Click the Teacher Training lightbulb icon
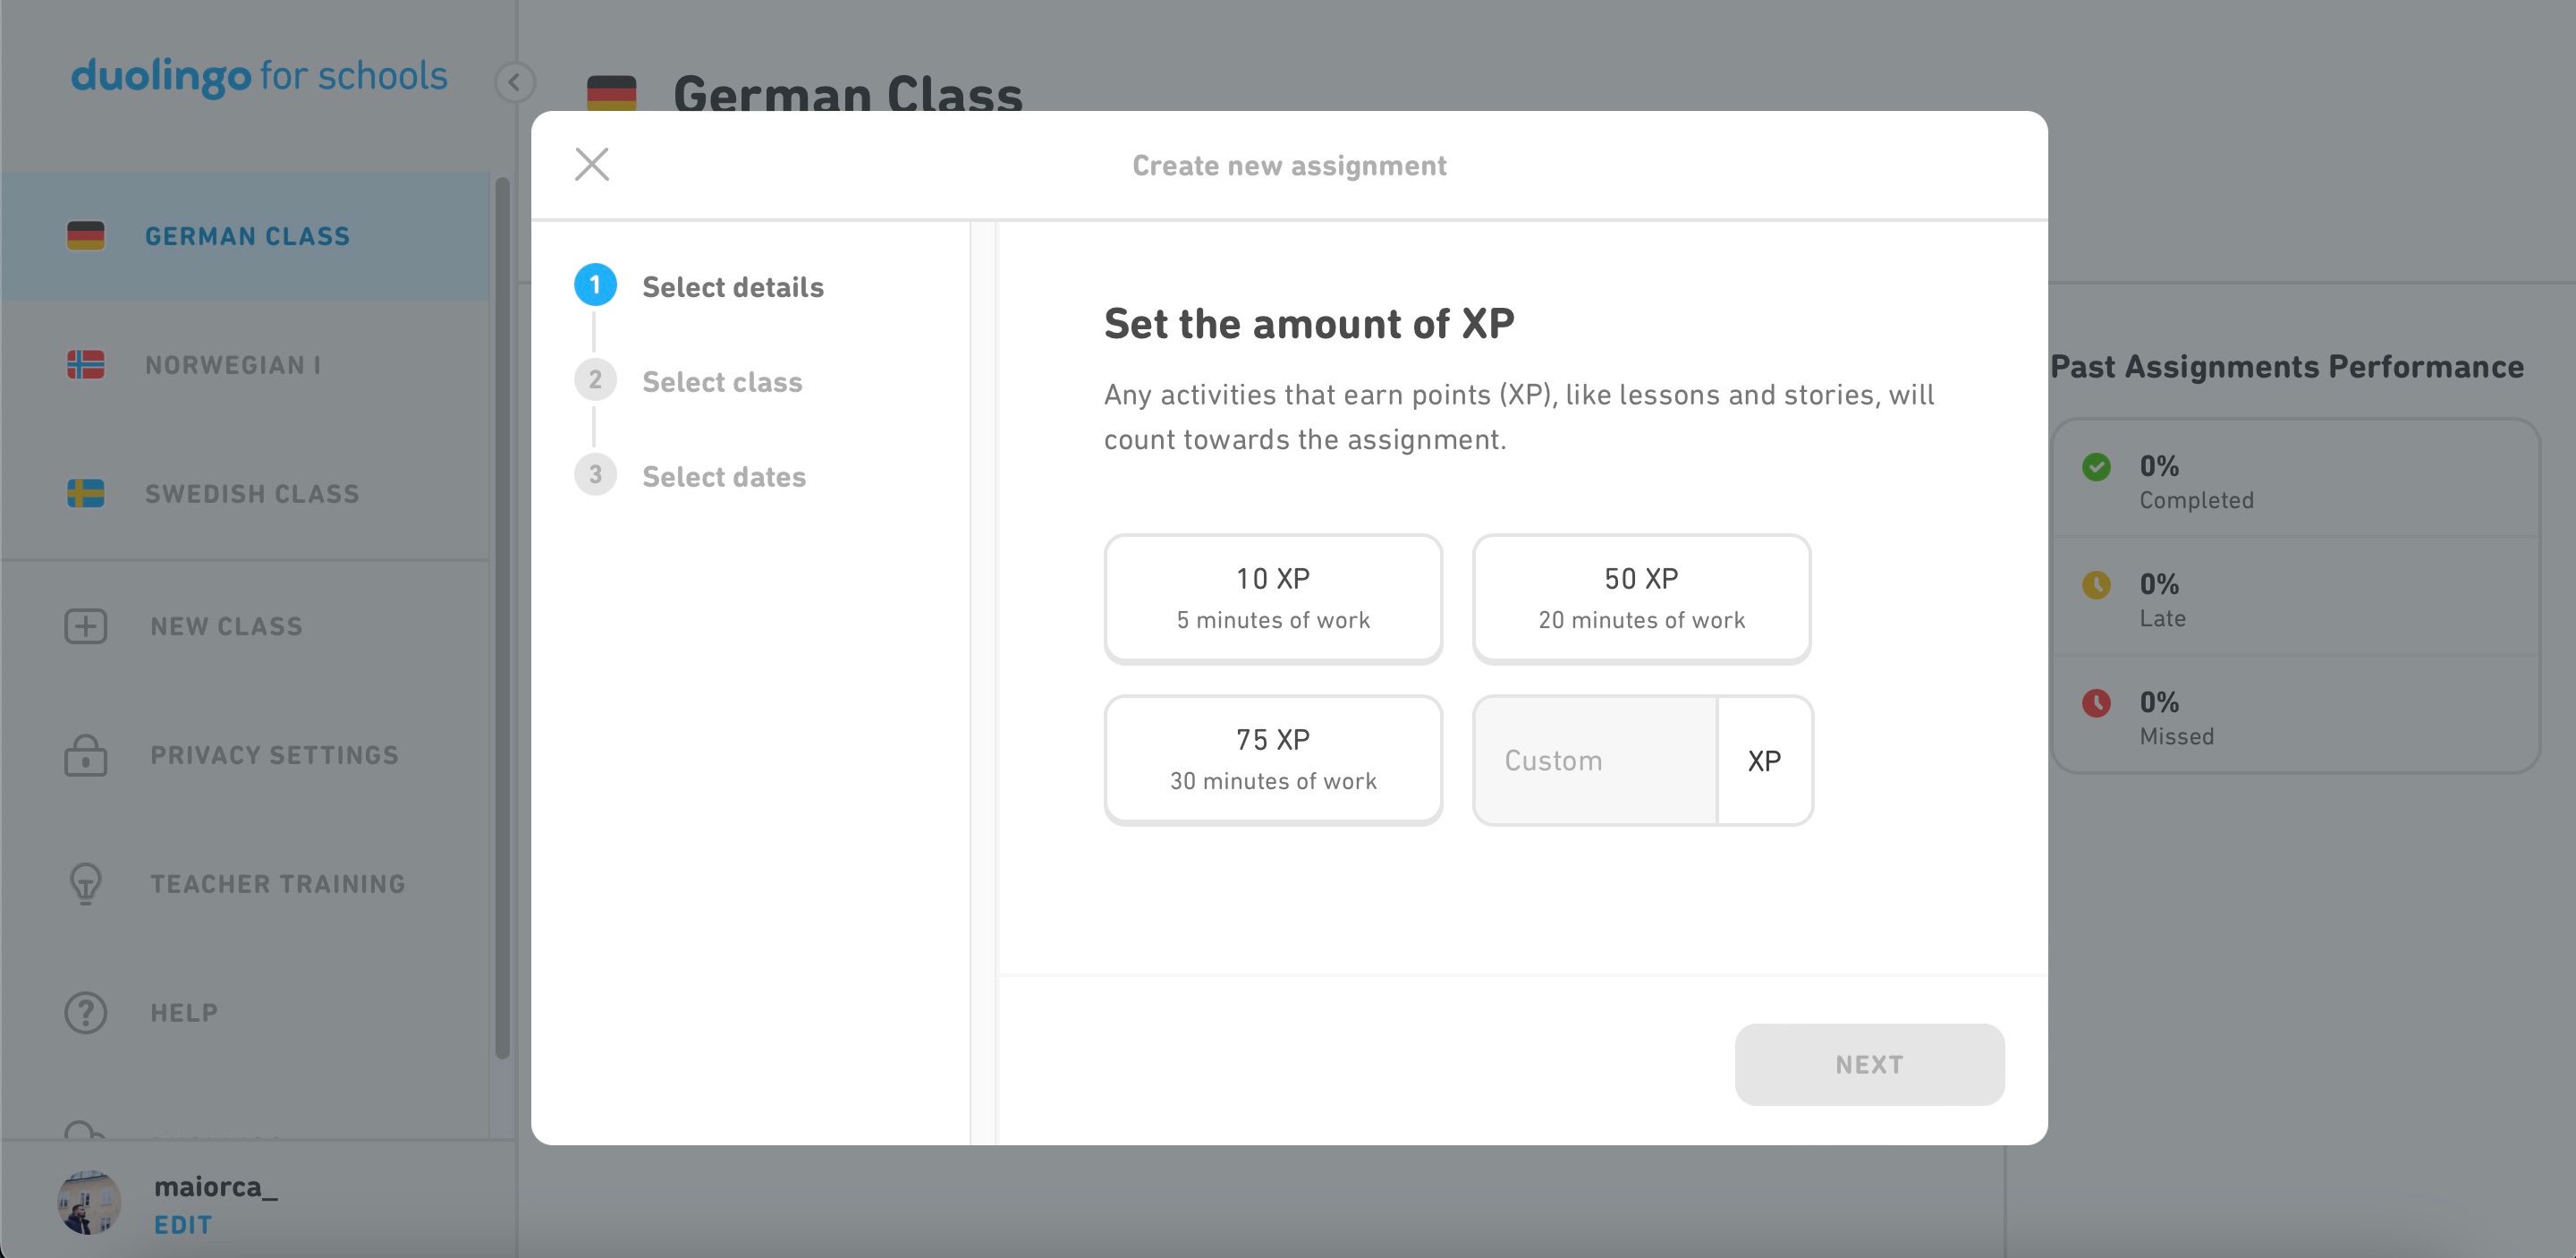The width and height of the screenshot is (2576, 1258). coord(86,884)
